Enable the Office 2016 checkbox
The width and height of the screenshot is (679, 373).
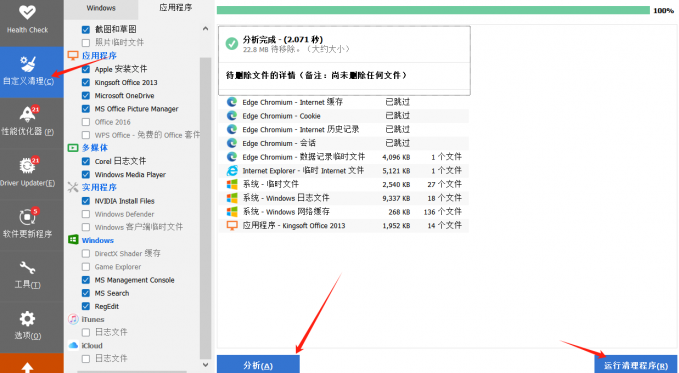tap(86, 122)
